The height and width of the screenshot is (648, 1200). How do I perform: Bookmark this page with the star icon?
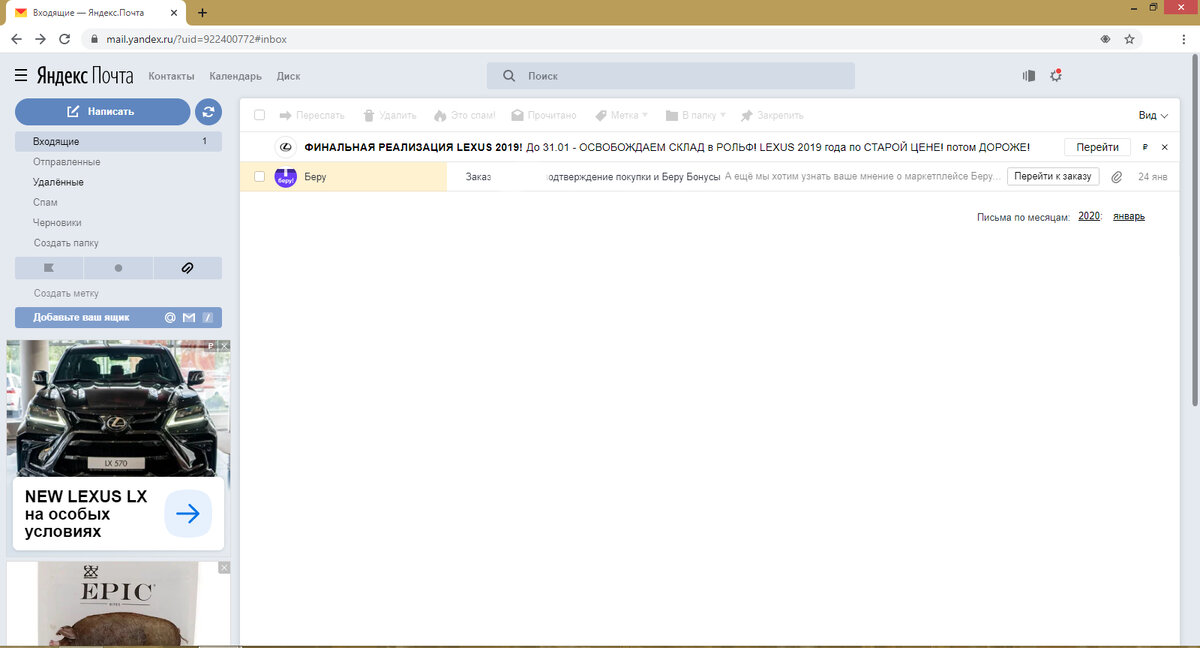pyautogui.click(x=1129, y=39)
